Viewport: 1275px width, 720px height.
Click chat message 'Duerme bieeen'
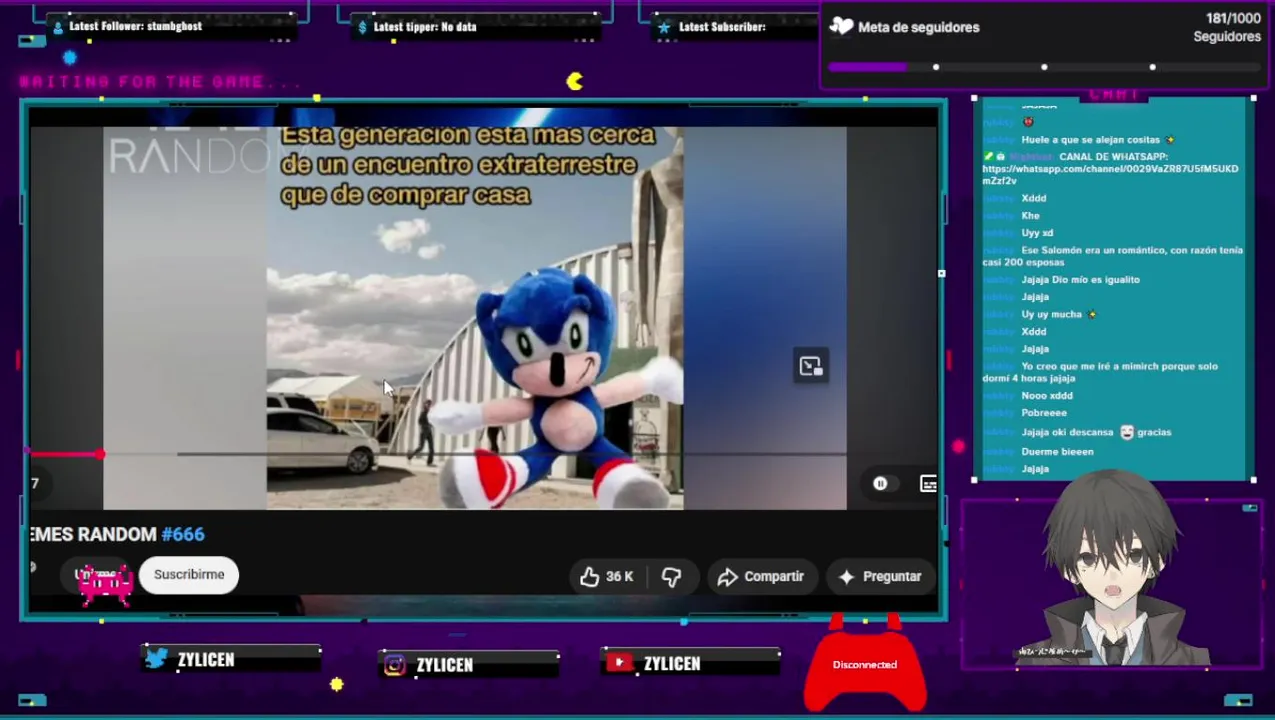(x=1057, y=452)
